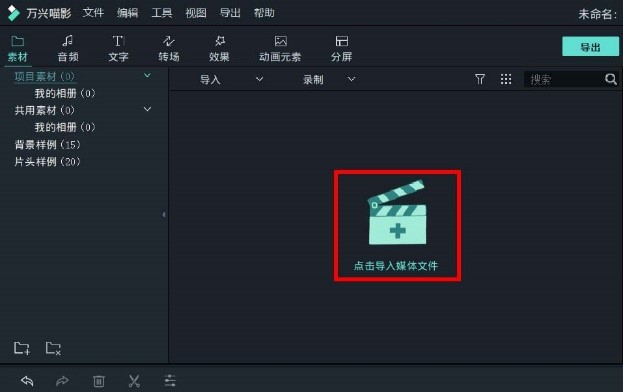Open the 编辑 menu
Viewport: 623px width, 392px height.
pyautogui.click(x=128, y=13)
